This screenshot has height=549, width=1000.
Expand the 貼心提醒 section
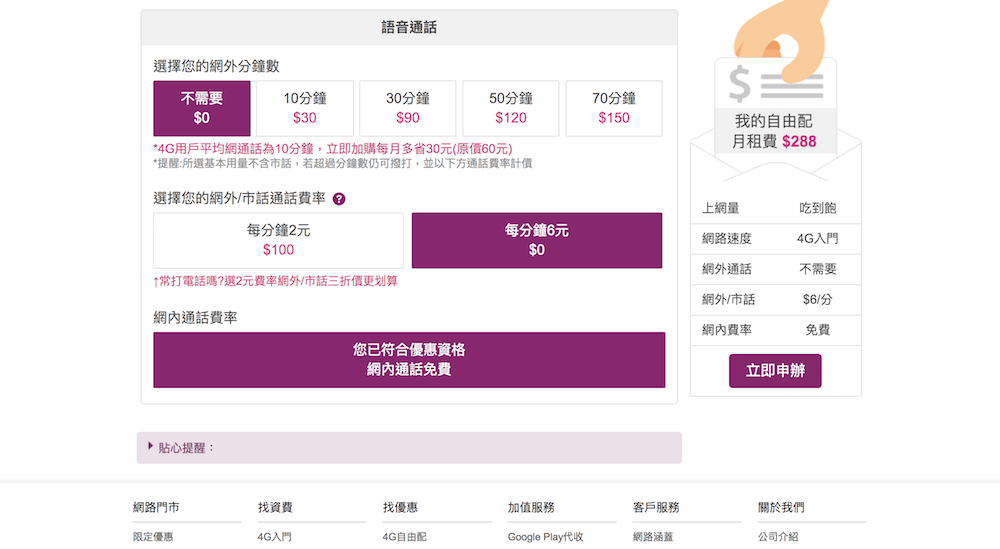[183, 448]
